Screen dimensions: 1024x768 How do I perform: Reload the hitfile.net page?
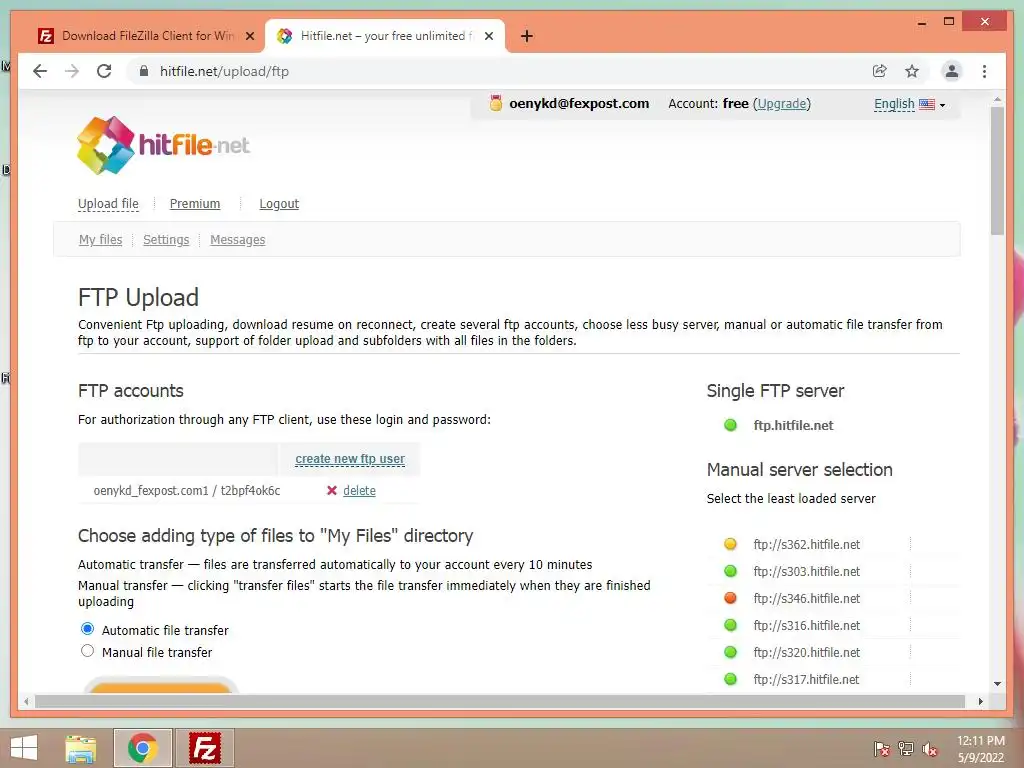104,71
